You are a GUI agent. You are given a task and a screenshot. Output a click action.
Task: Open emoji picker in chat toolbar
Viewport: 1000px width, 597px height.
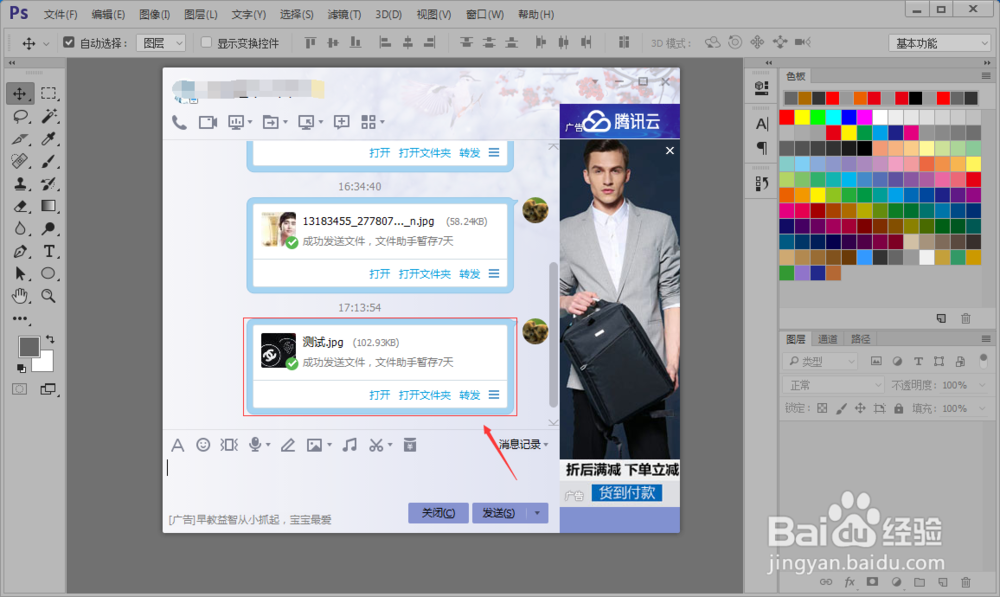coord(203,445)
